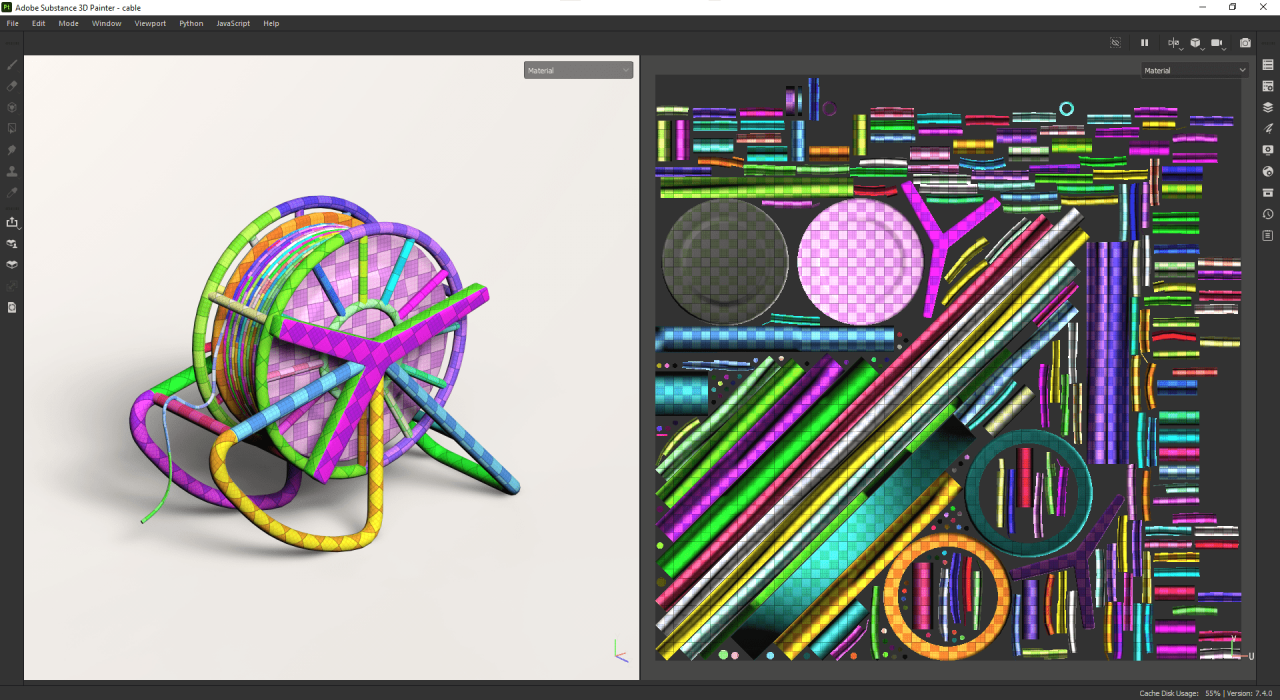The height and width of the screenshot is (700, 1280).
Task: Open the Window menu
Action: point(106,23)
